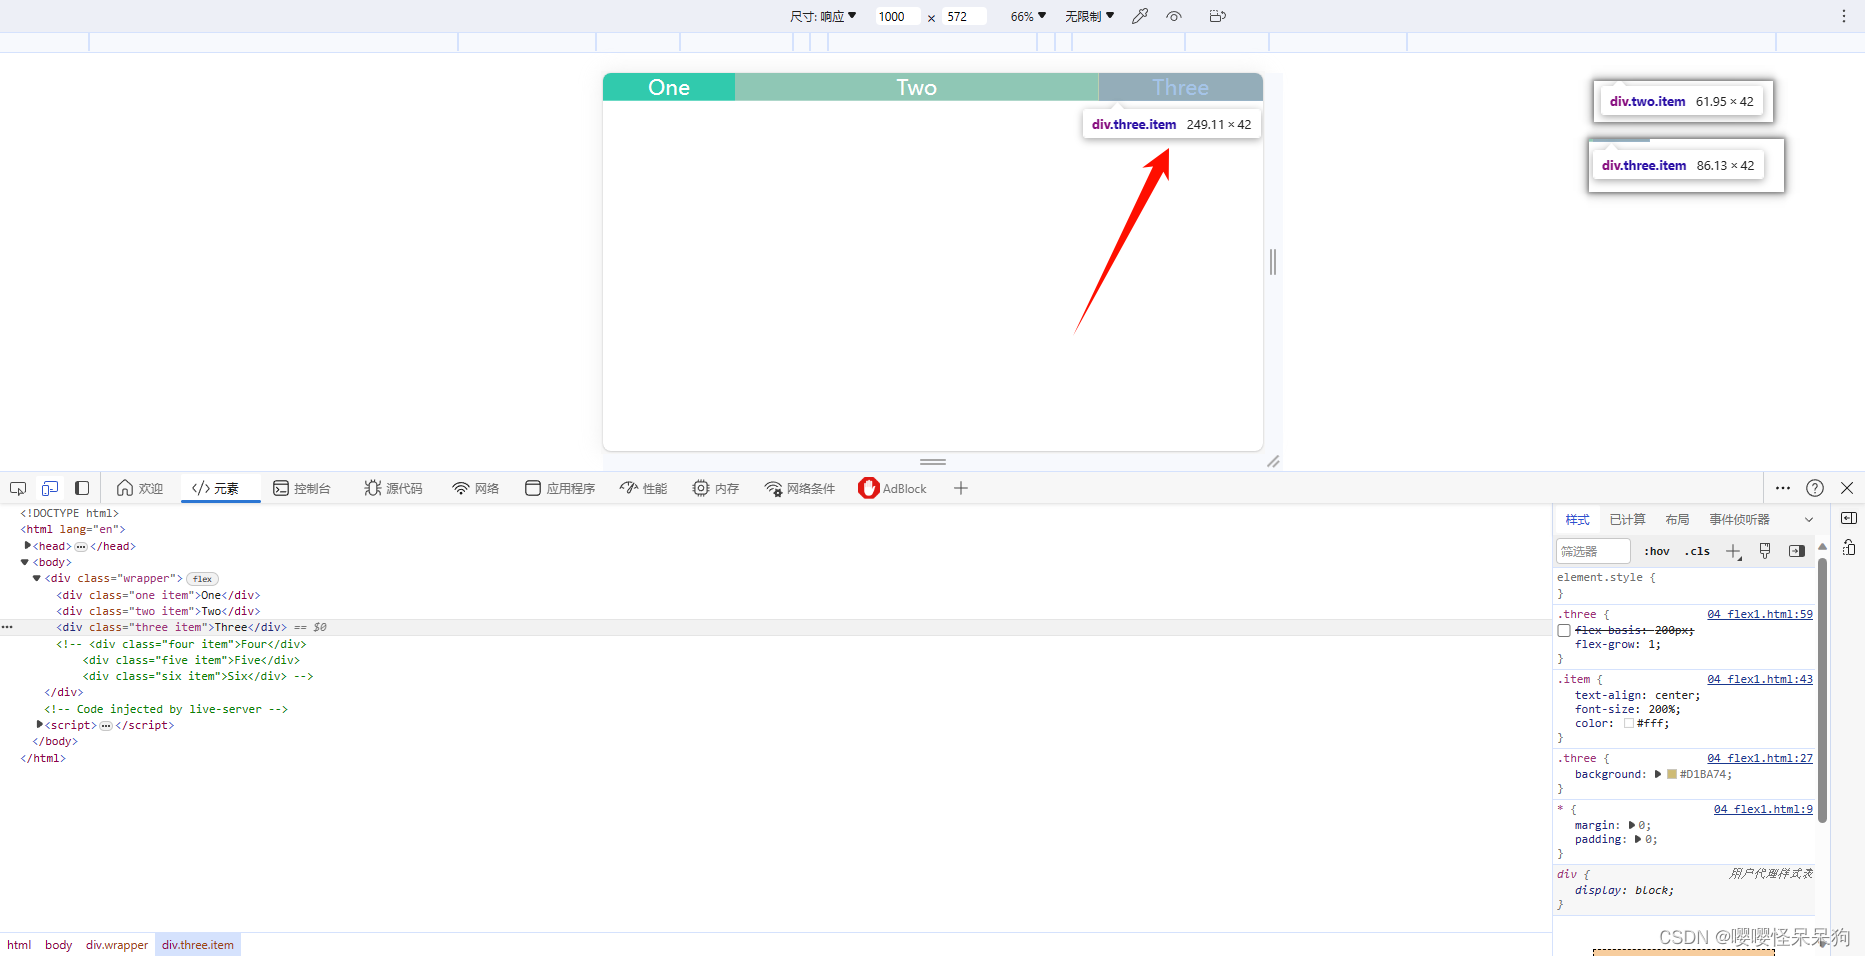Switch to the 元素 elements tab
Image resolution: width=1865 pixels, height=956 pixels.
pos(217,488)
